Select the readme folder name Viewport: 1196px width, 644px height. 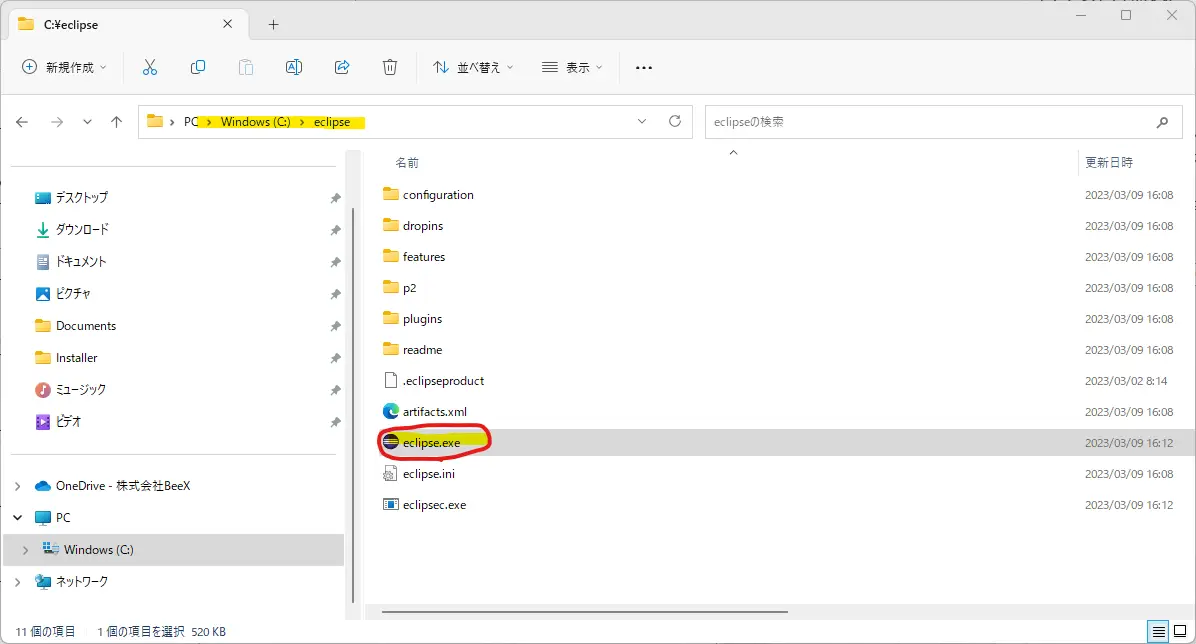423,350
